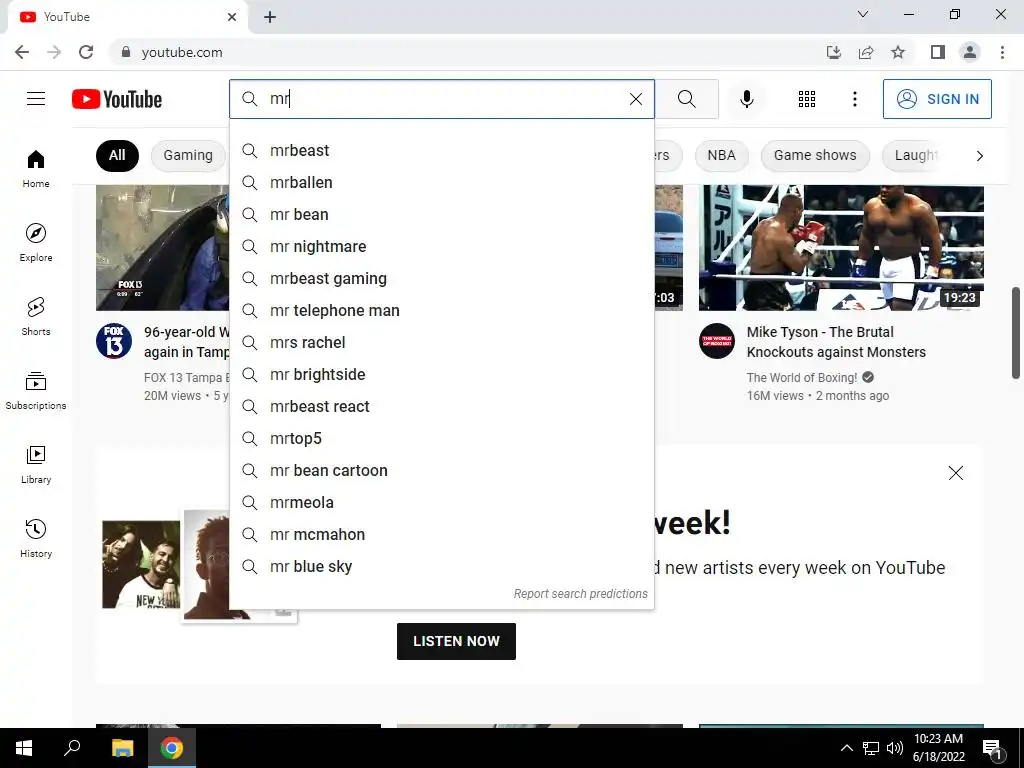Open Shorts in the sidebar

36,317
